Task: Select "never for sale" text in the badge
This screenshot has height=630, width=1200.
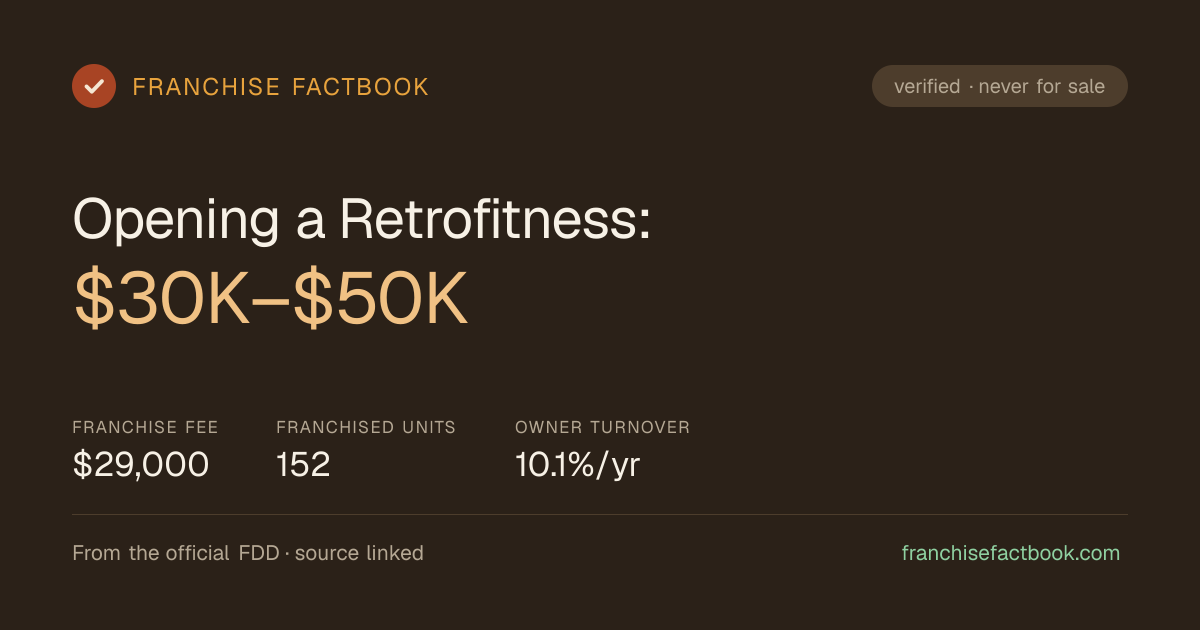Action: (1042, 86)
